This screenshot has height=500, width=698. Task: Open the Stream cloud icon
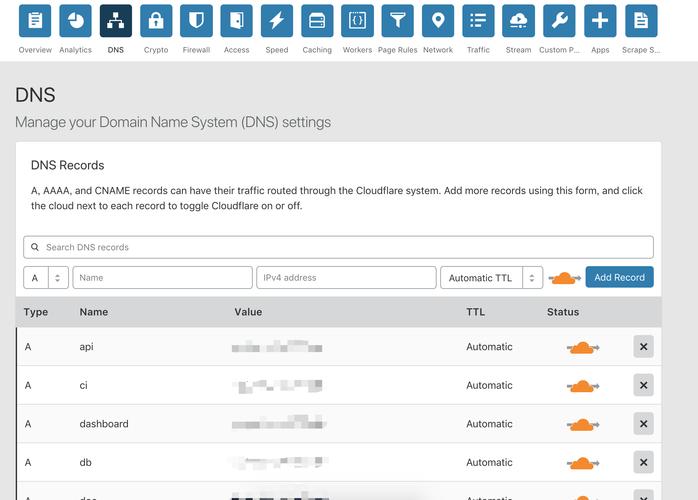(518, 20)
